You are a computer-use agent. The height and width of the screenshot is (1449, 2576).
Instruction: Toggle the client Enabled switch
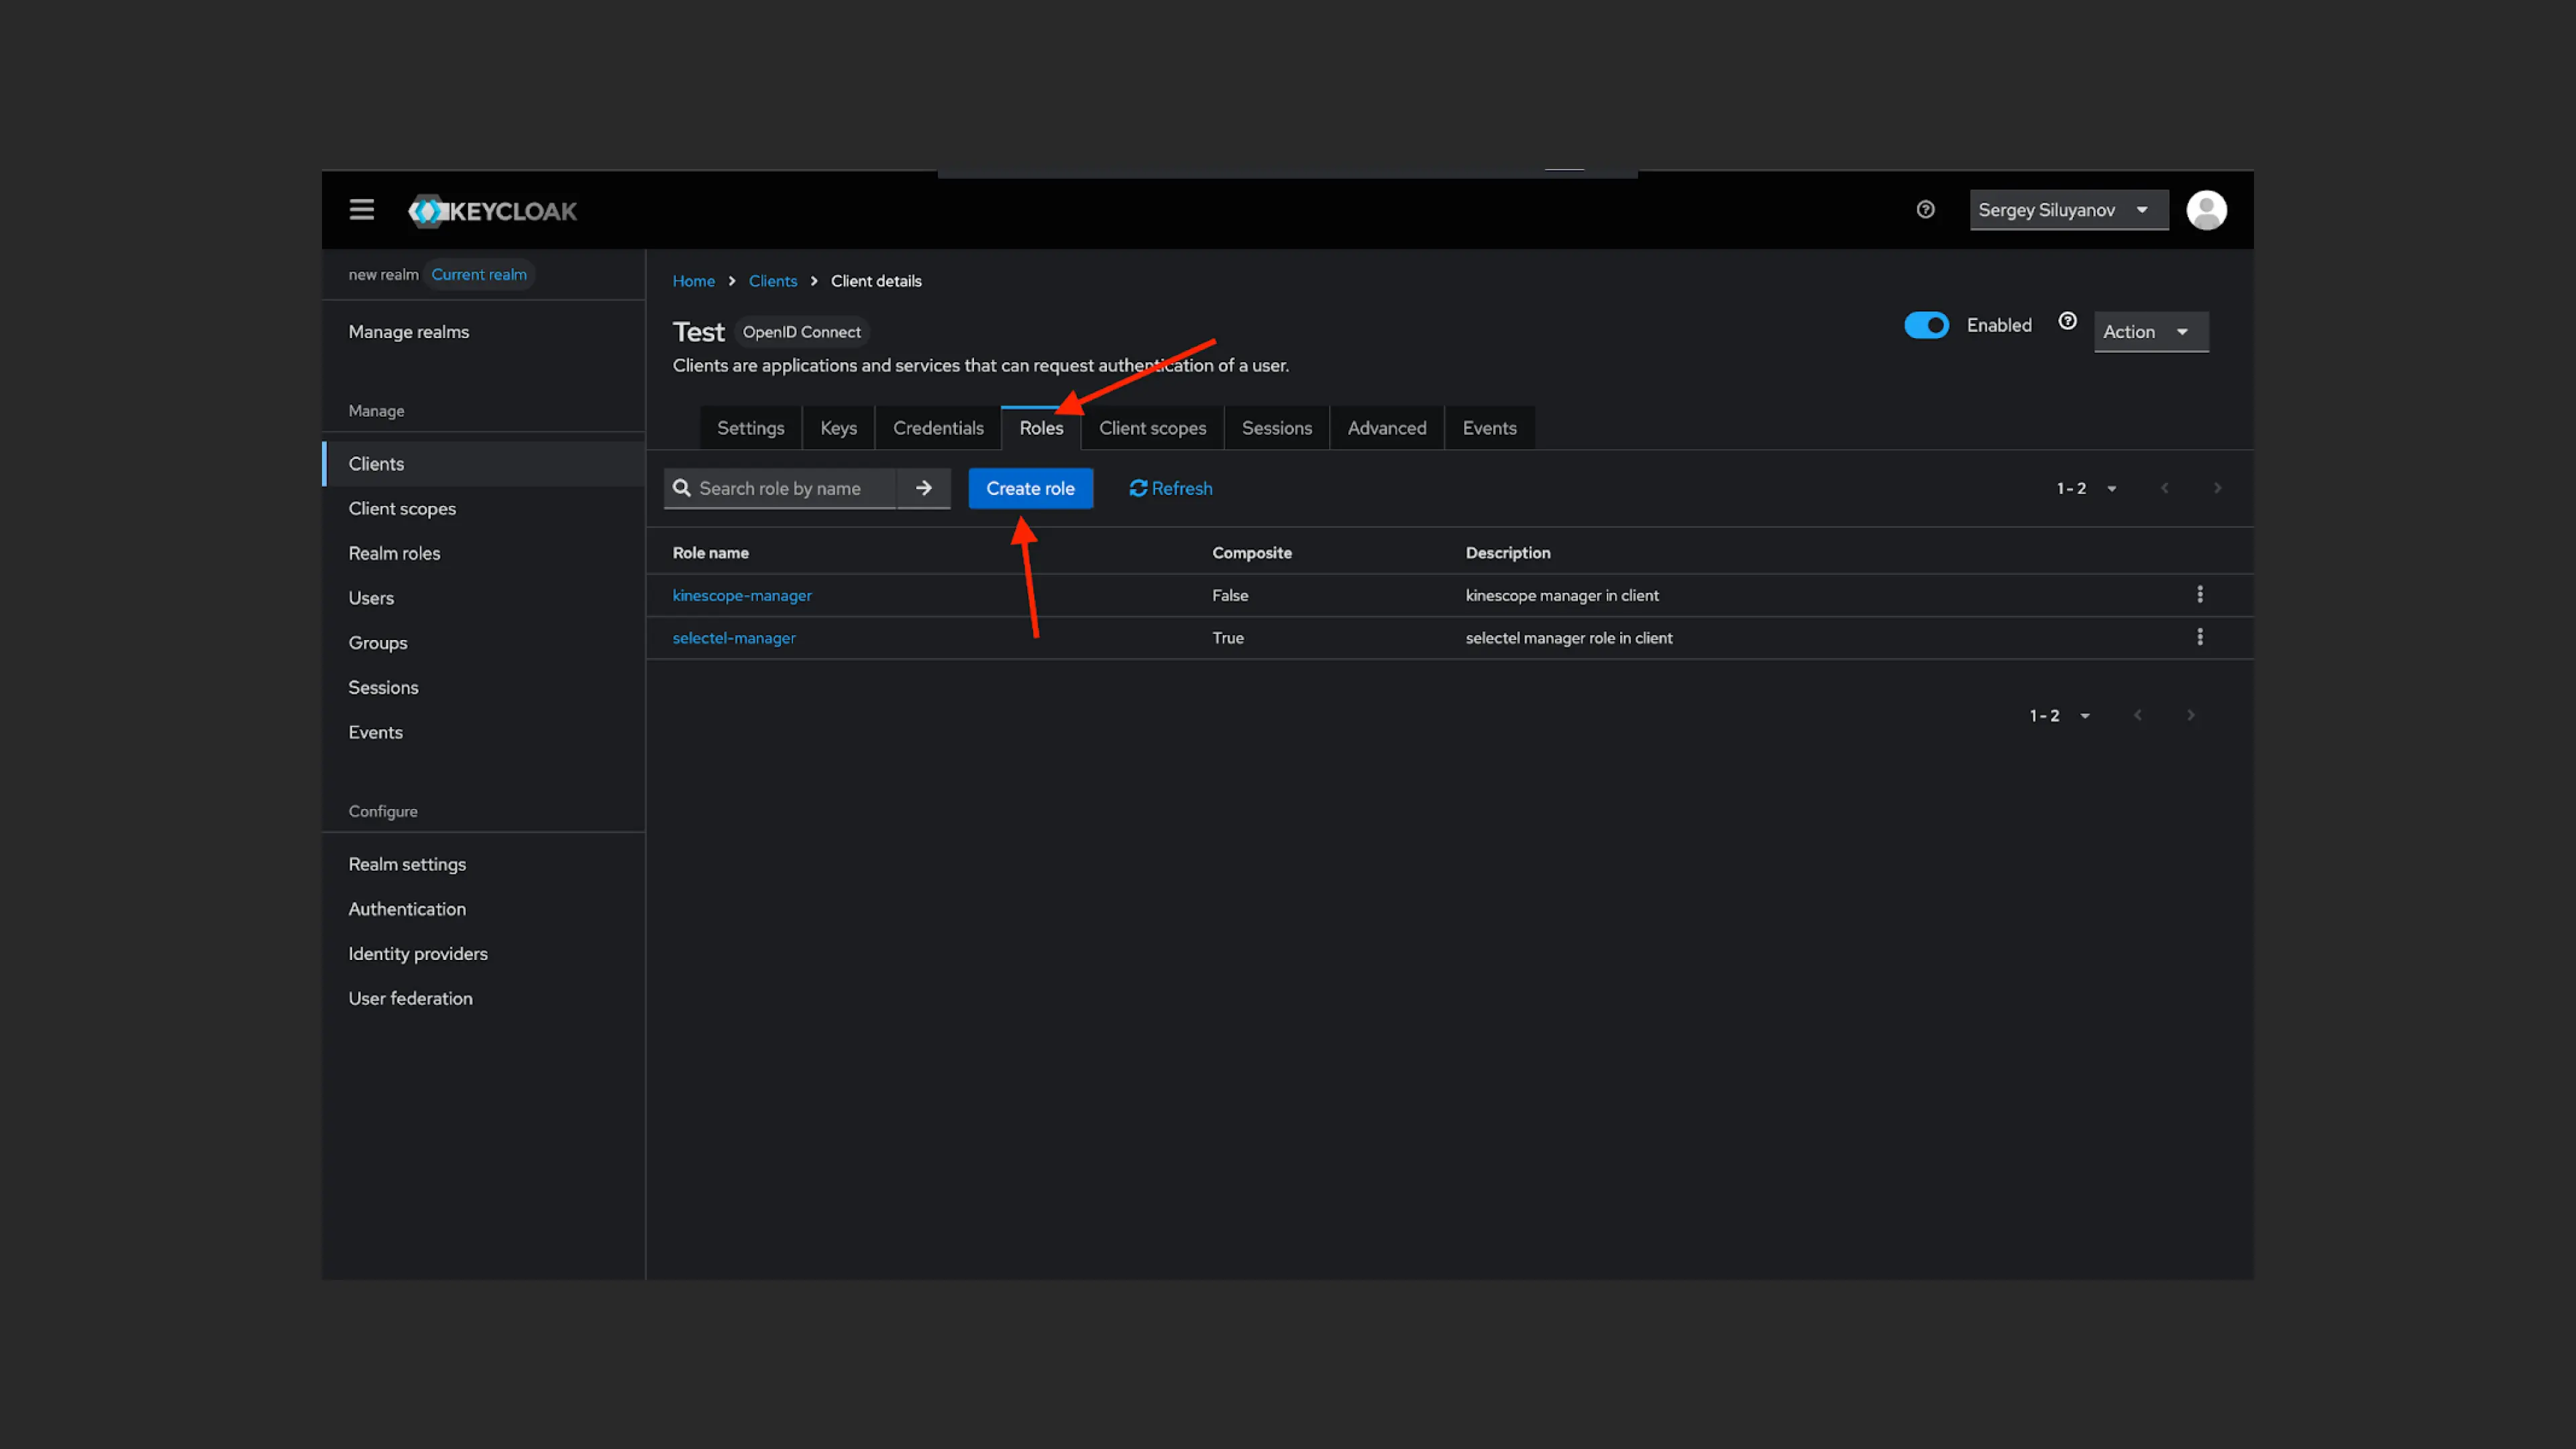pyautogui.click(x=1926, y=325)
